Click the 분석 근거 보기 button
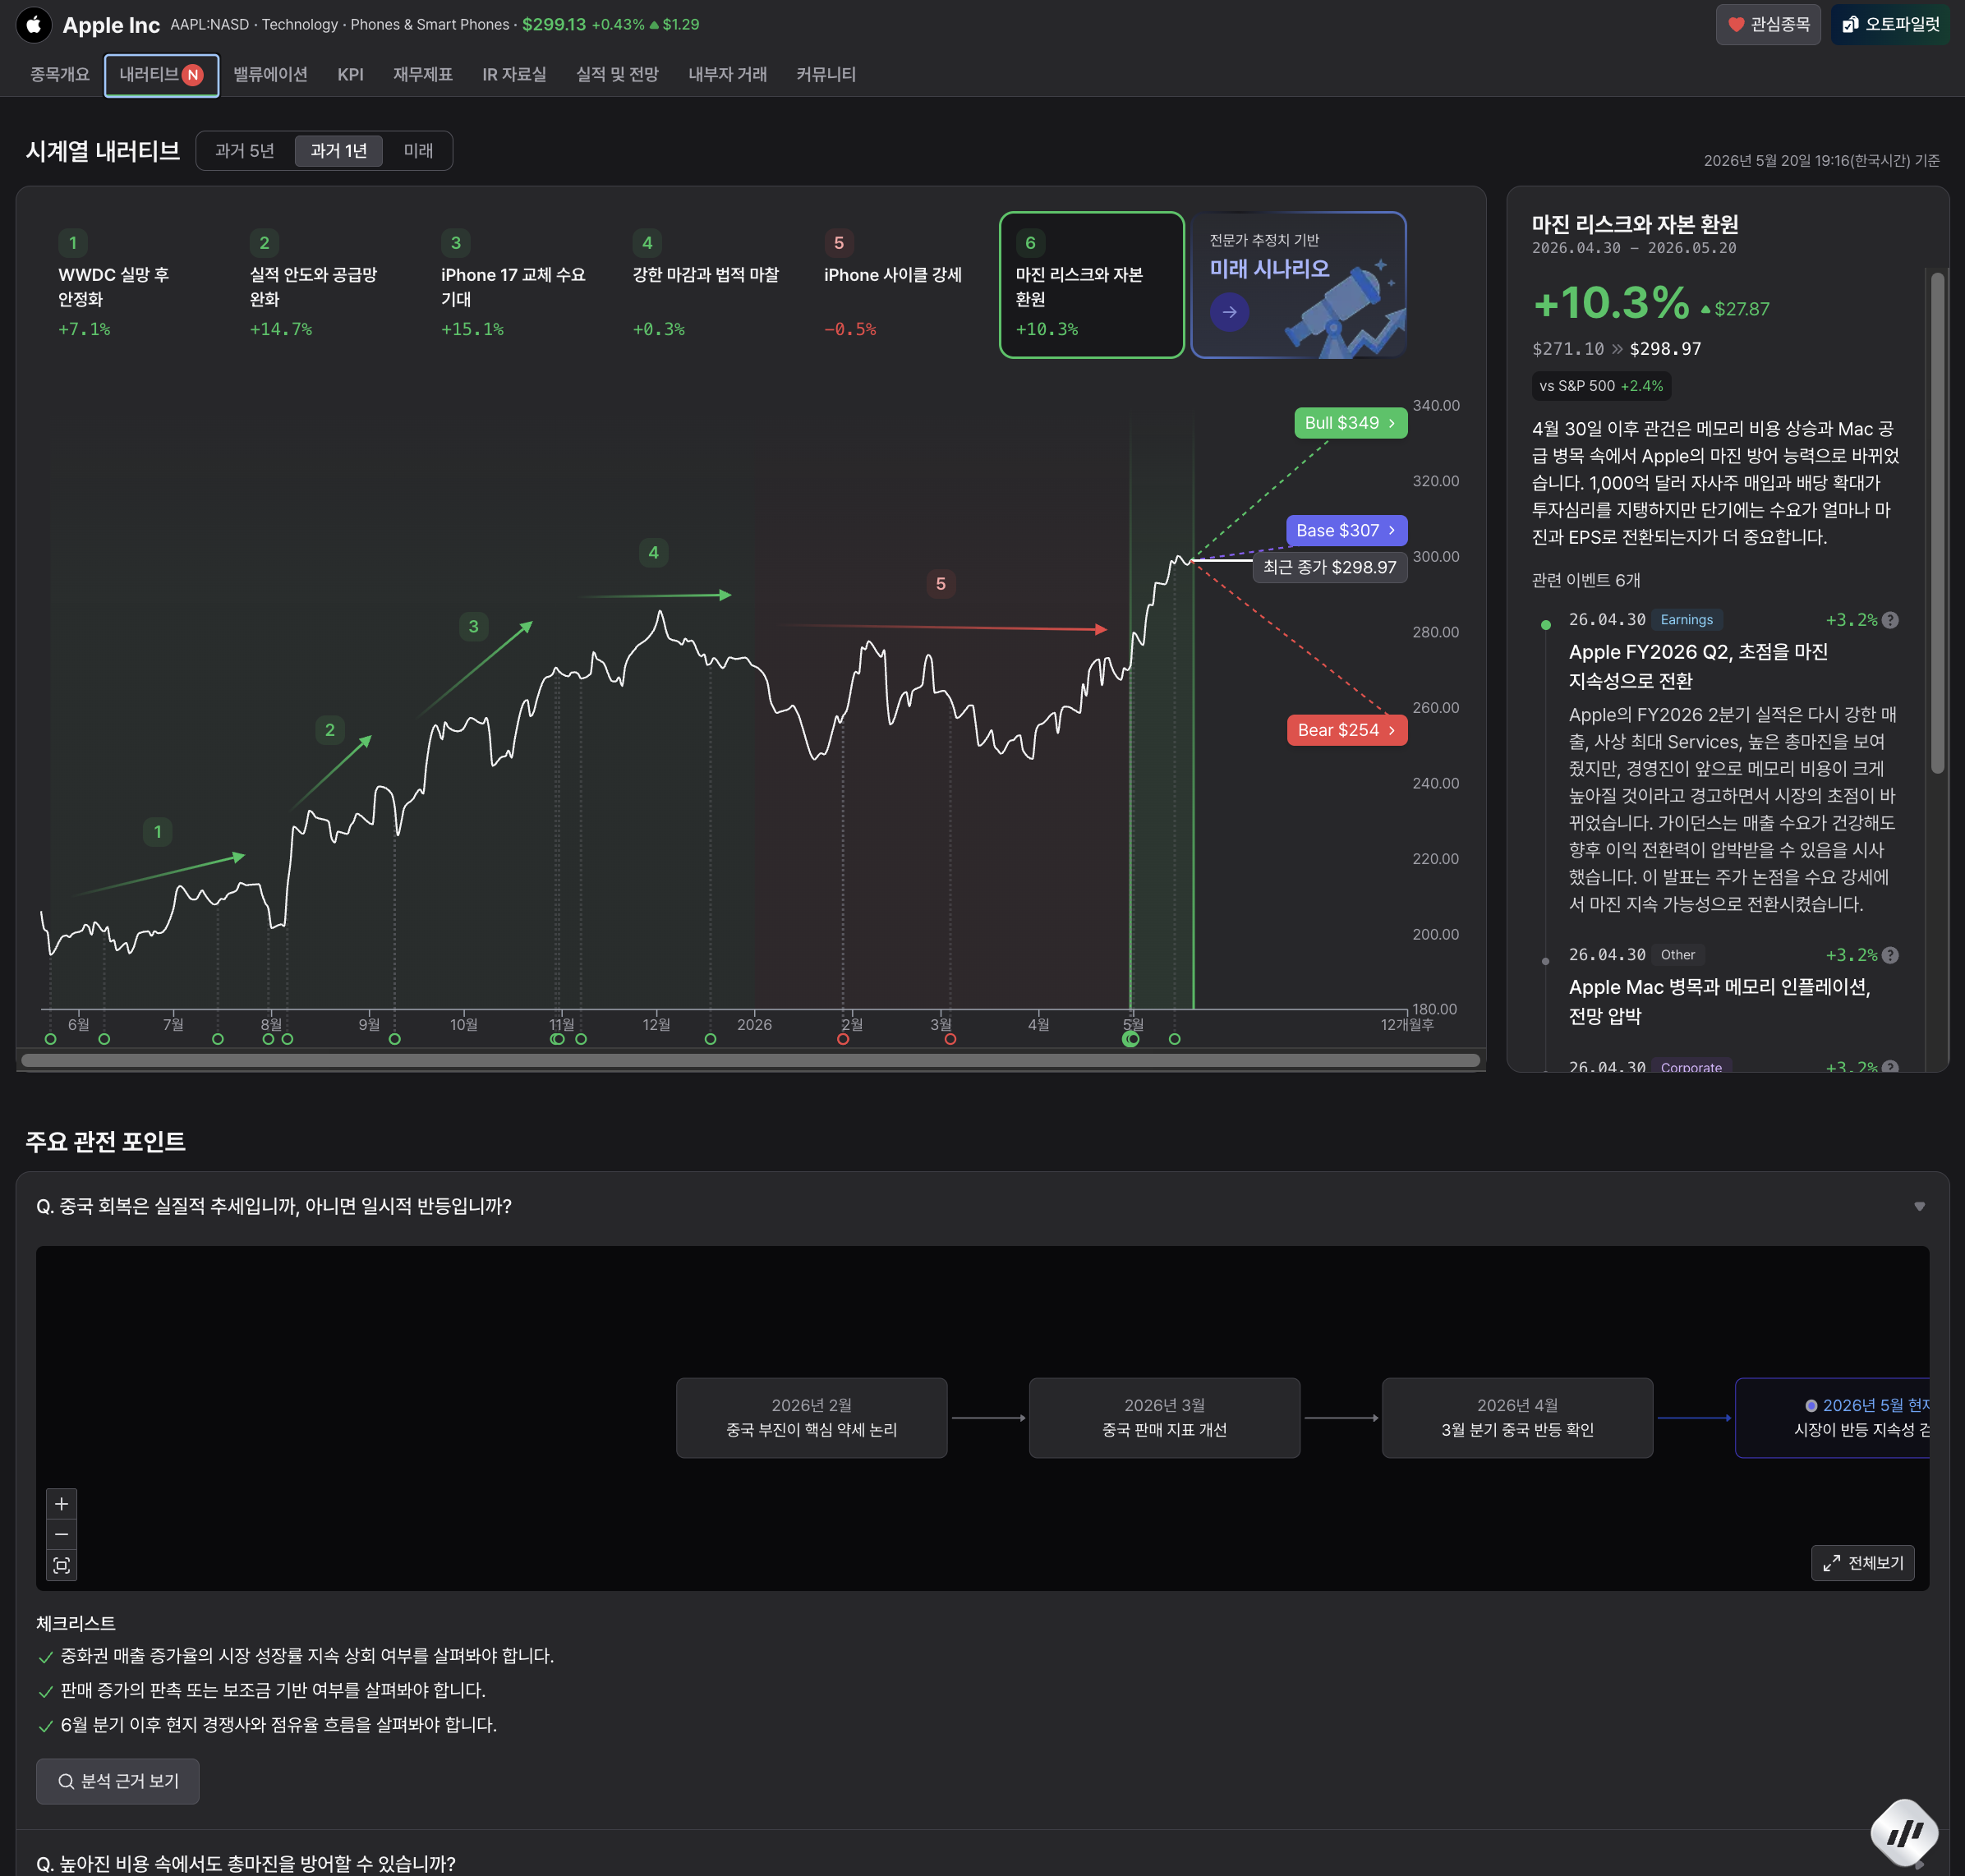The image size is (1965, 1876). tap(118, 1781)
